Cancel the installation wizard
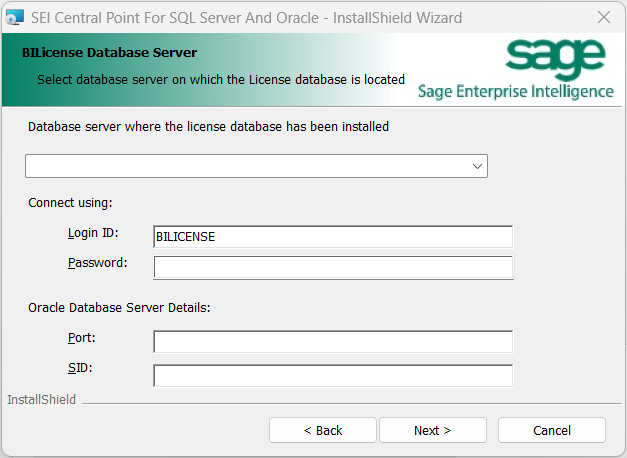 click(551, 430)
